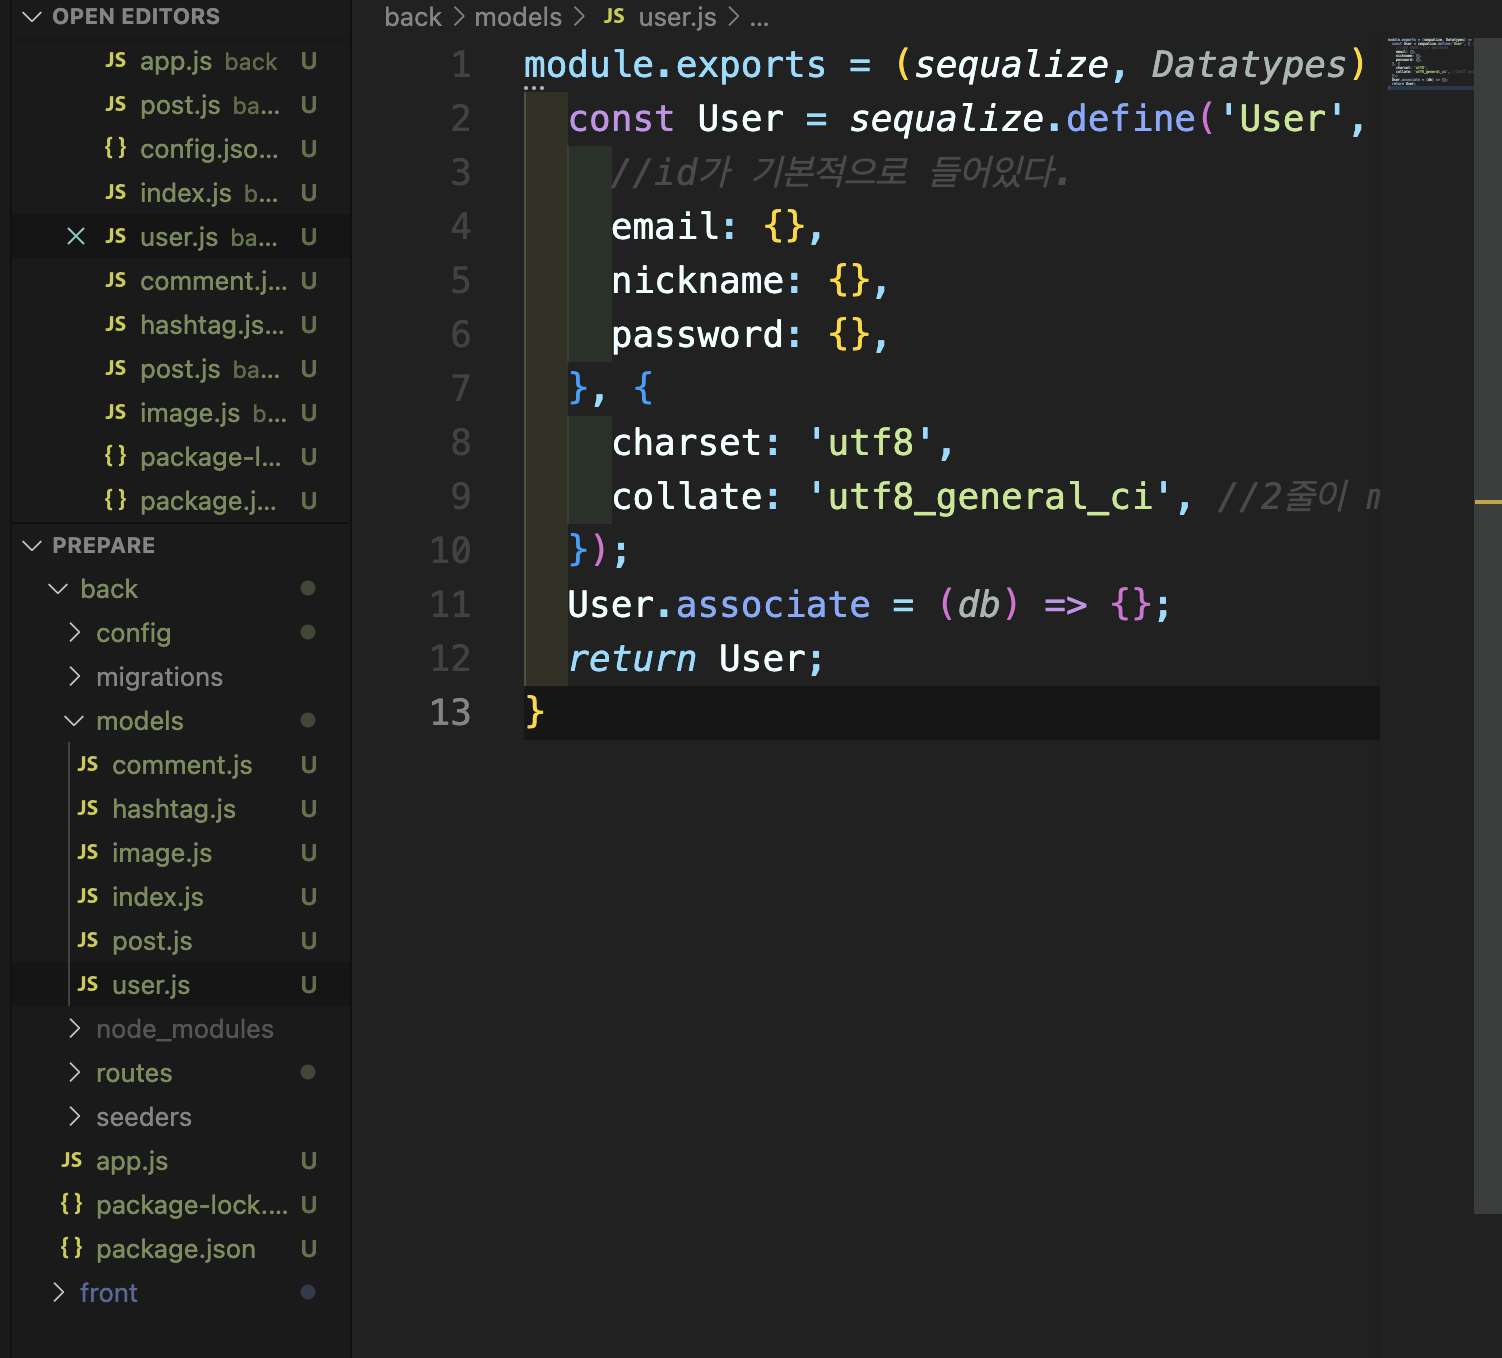Click 'module' on line 1
Image resolution: width=1502 pixels, height=1358 pixels.
tap(589, 65)
